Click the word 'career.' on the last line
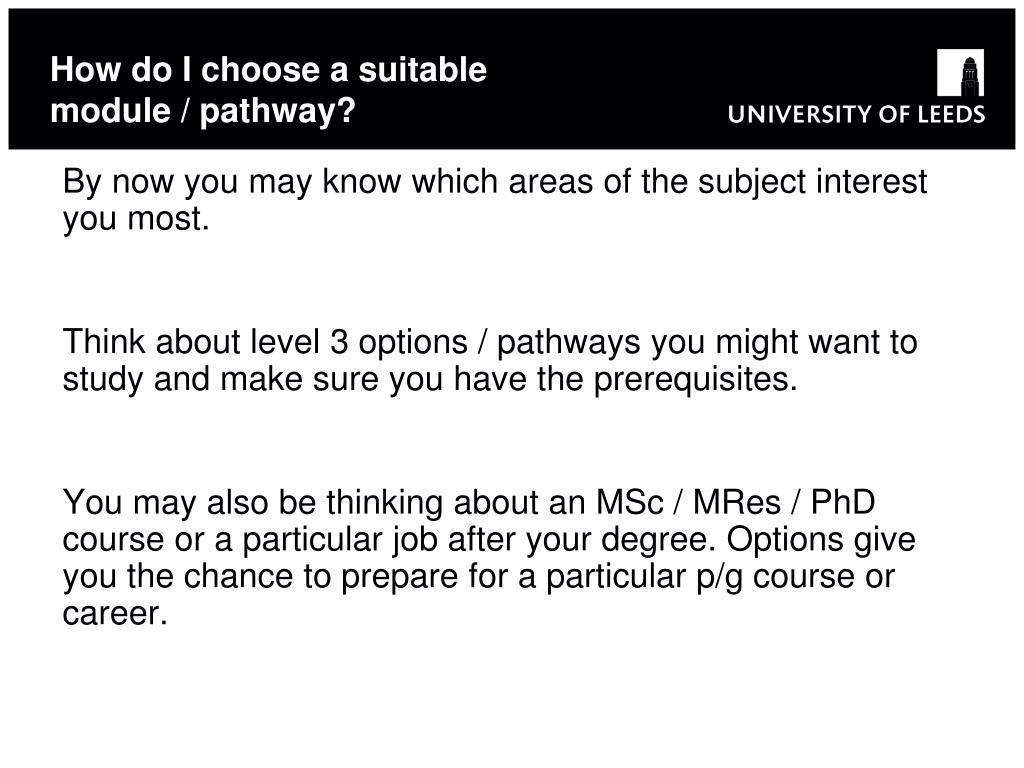Screen dimensions: 1024x768 [x=114, y=614]
